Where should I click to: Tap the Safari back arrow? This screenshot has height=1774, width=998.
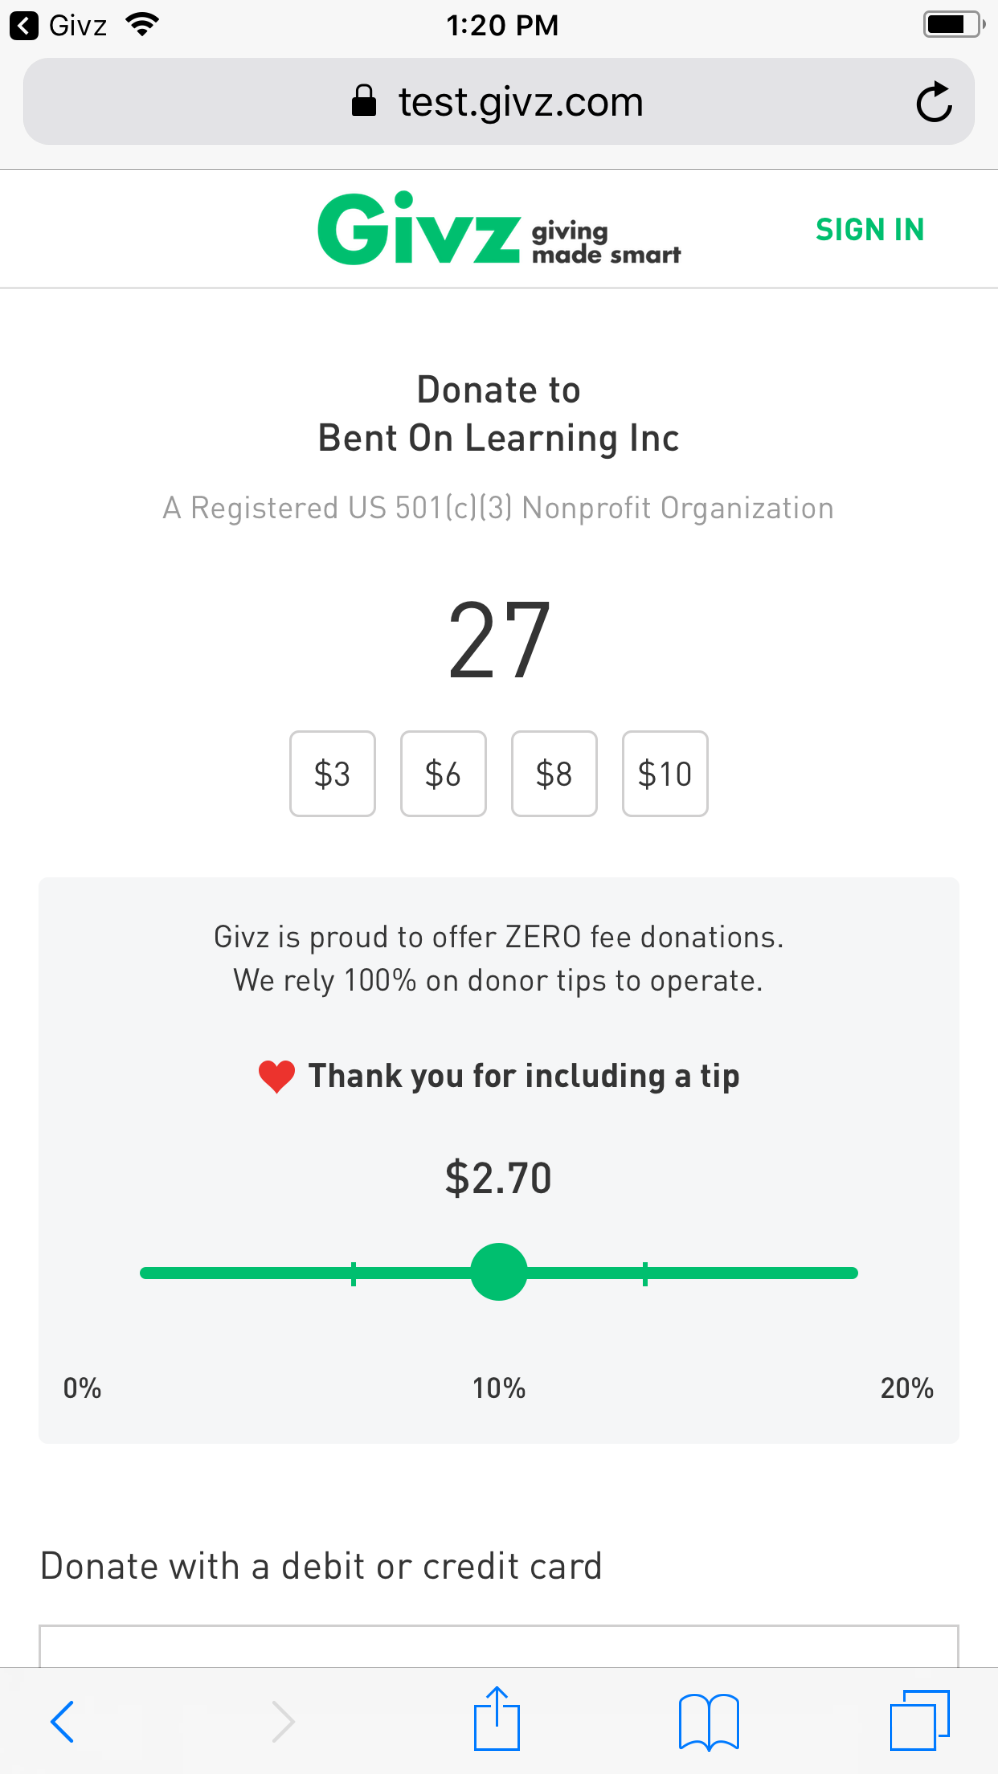tap(62, 1721)
